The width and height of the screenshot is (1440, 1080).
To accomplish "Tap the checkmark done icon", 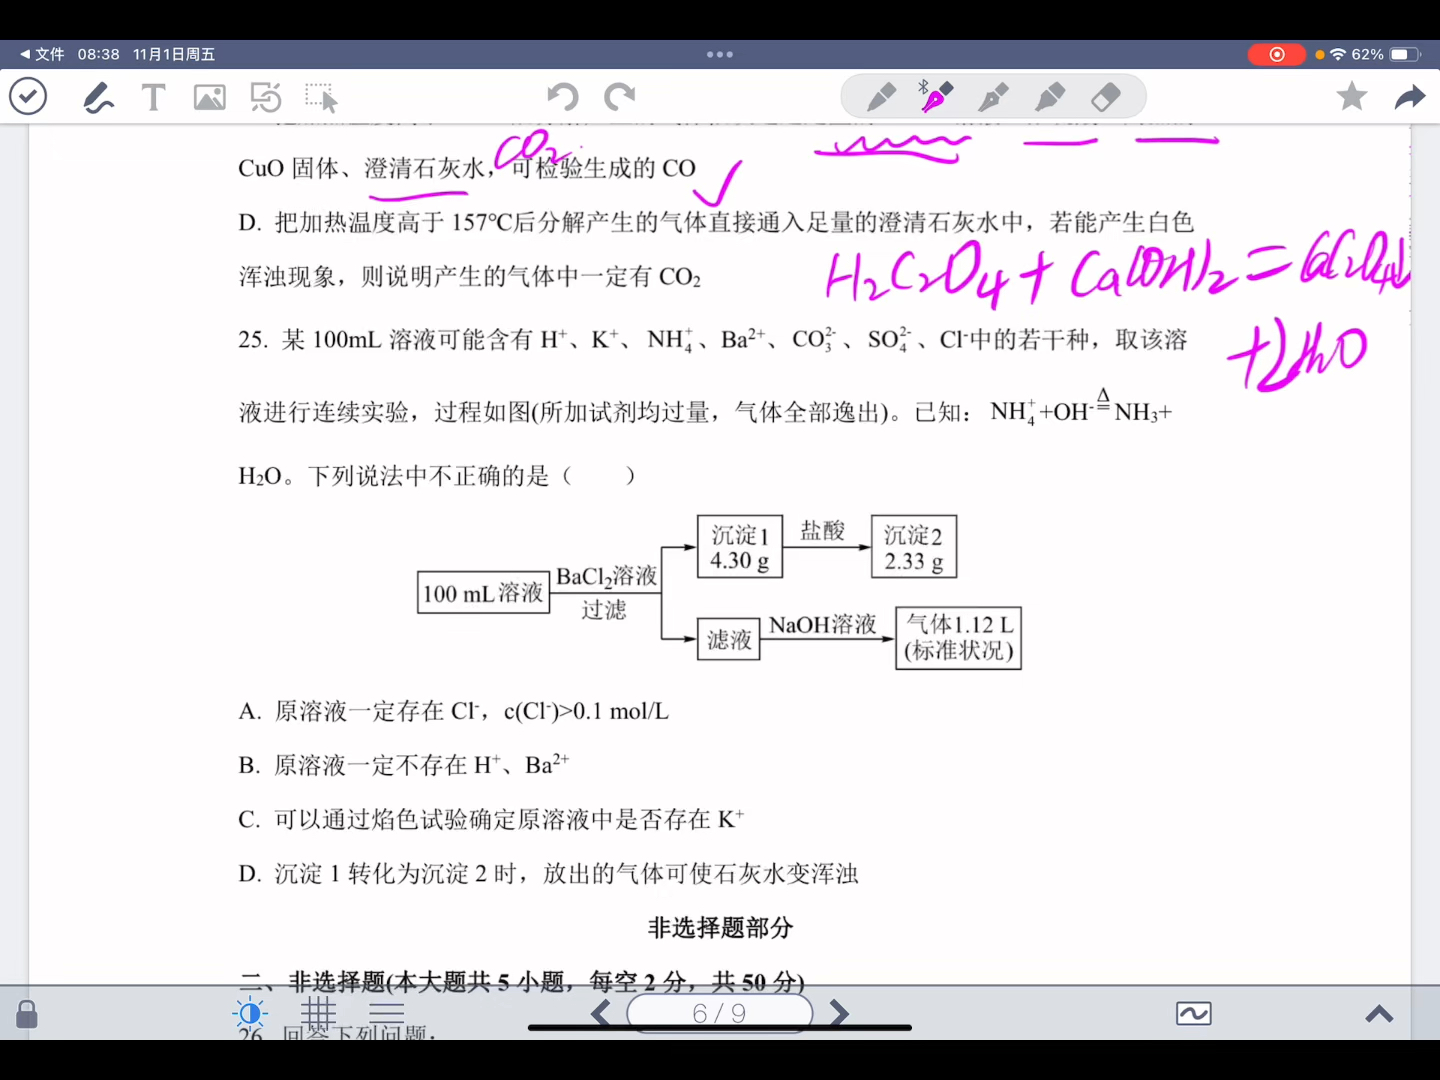I will 28,97.
